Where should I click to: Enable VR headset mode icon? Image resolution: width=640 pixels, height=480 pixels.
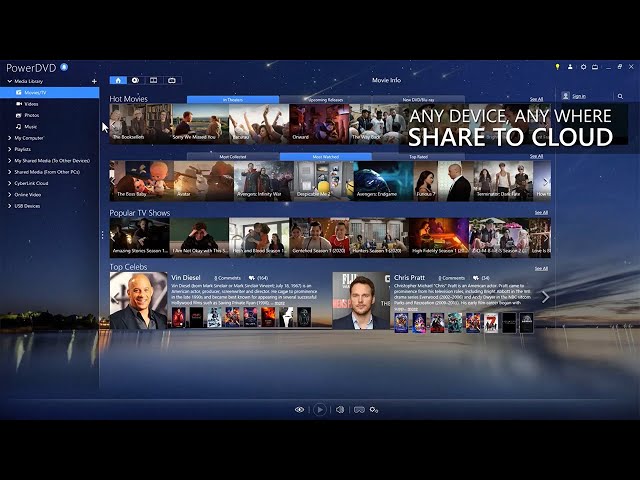(359, 409)
